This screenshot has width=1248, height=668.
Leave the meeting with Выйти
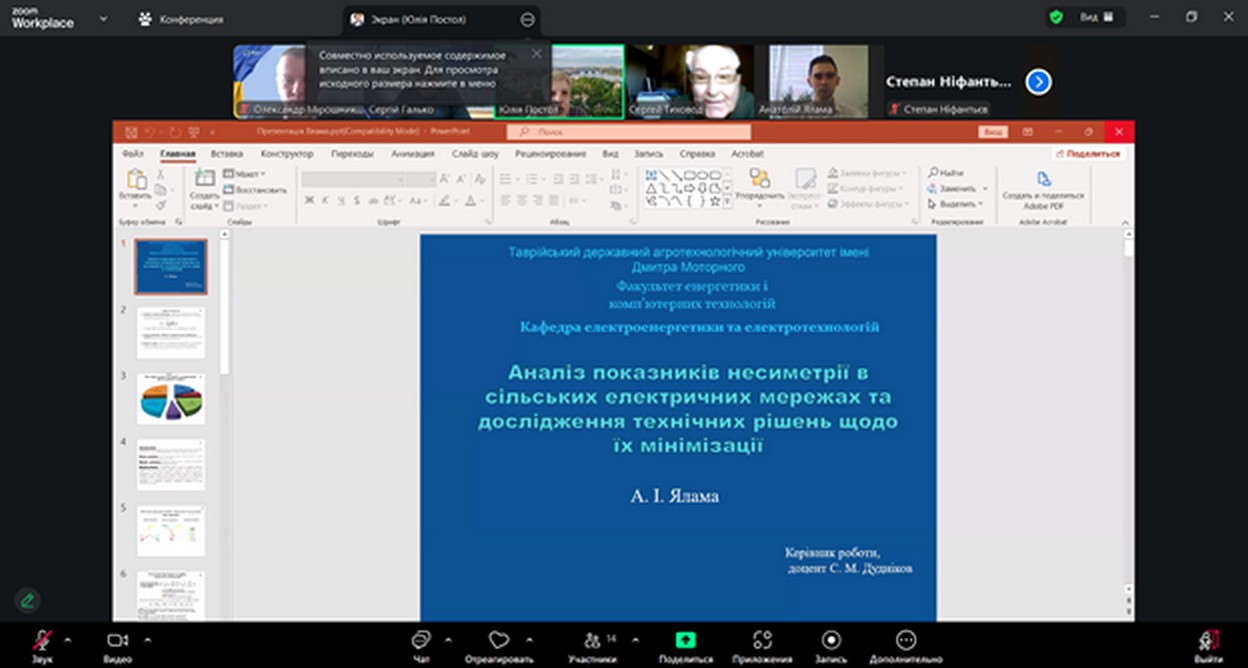tap(1208, 641)
